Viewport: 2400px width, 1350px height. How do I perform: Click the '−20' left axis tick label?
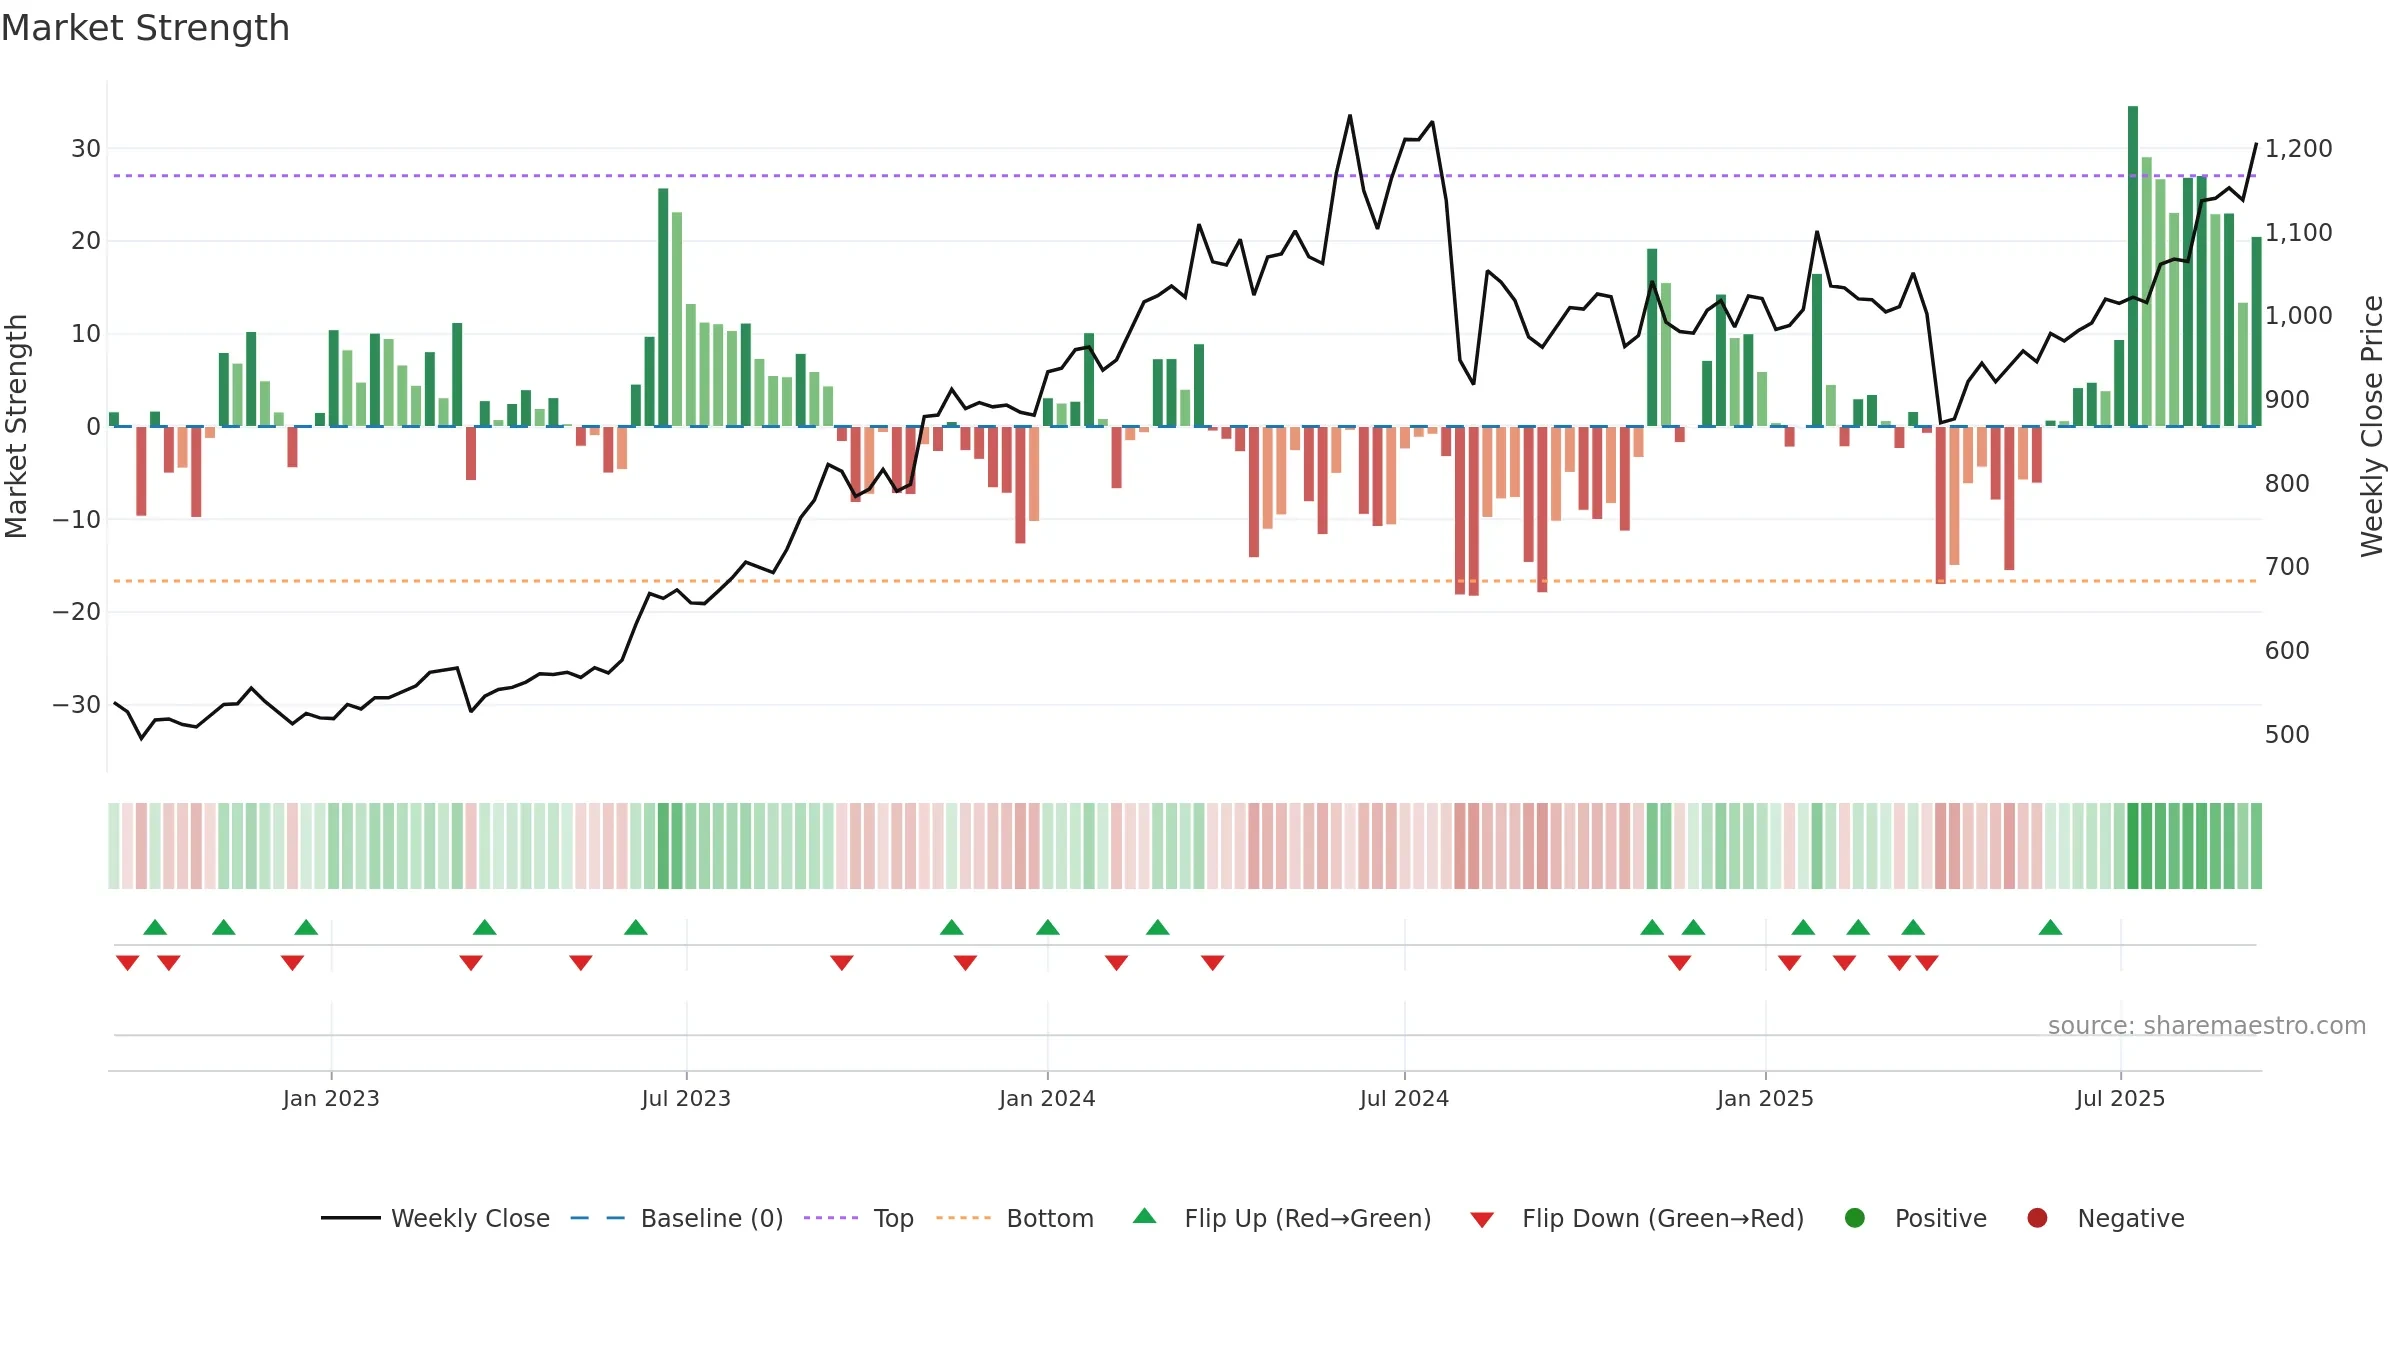[x=77, y=612]
